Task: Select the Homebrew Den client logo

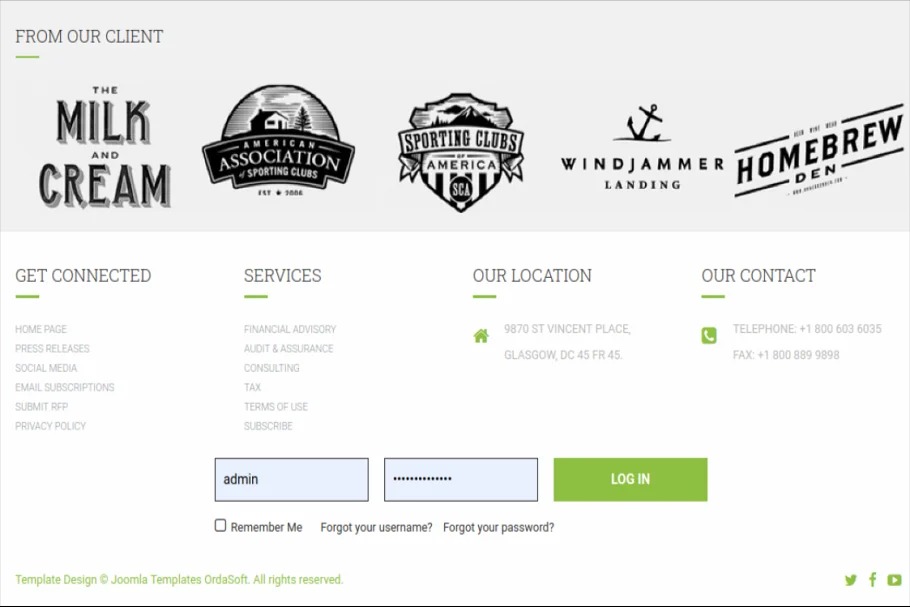Action: tap(819, 151)
